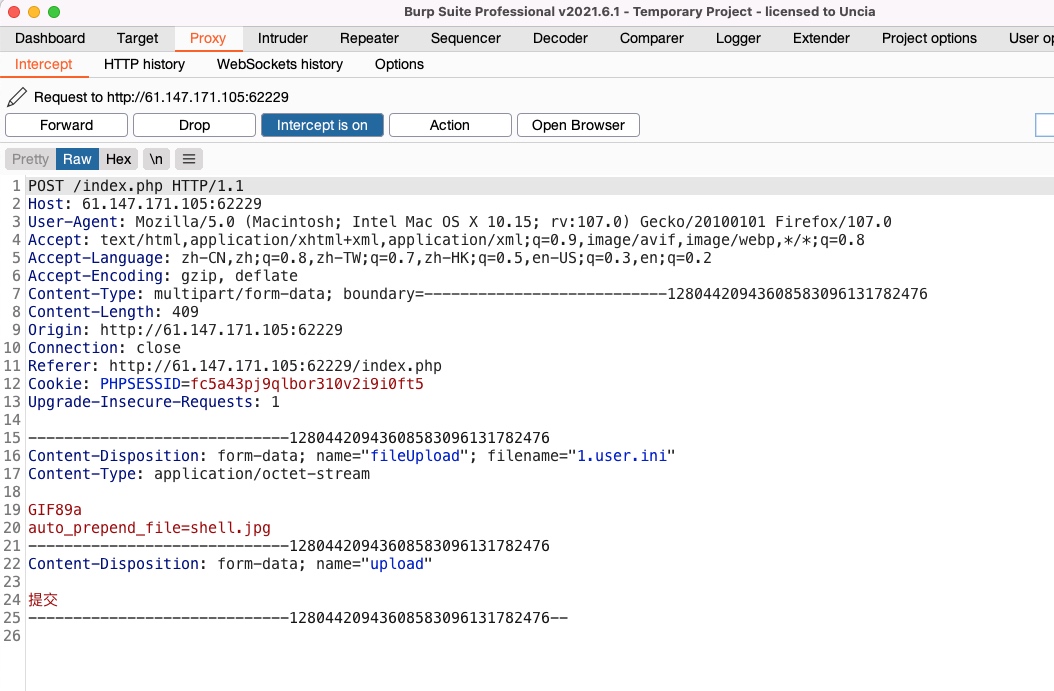Open the Project options tab
The height and width of the screenshot is (691, 1054).
929,38
